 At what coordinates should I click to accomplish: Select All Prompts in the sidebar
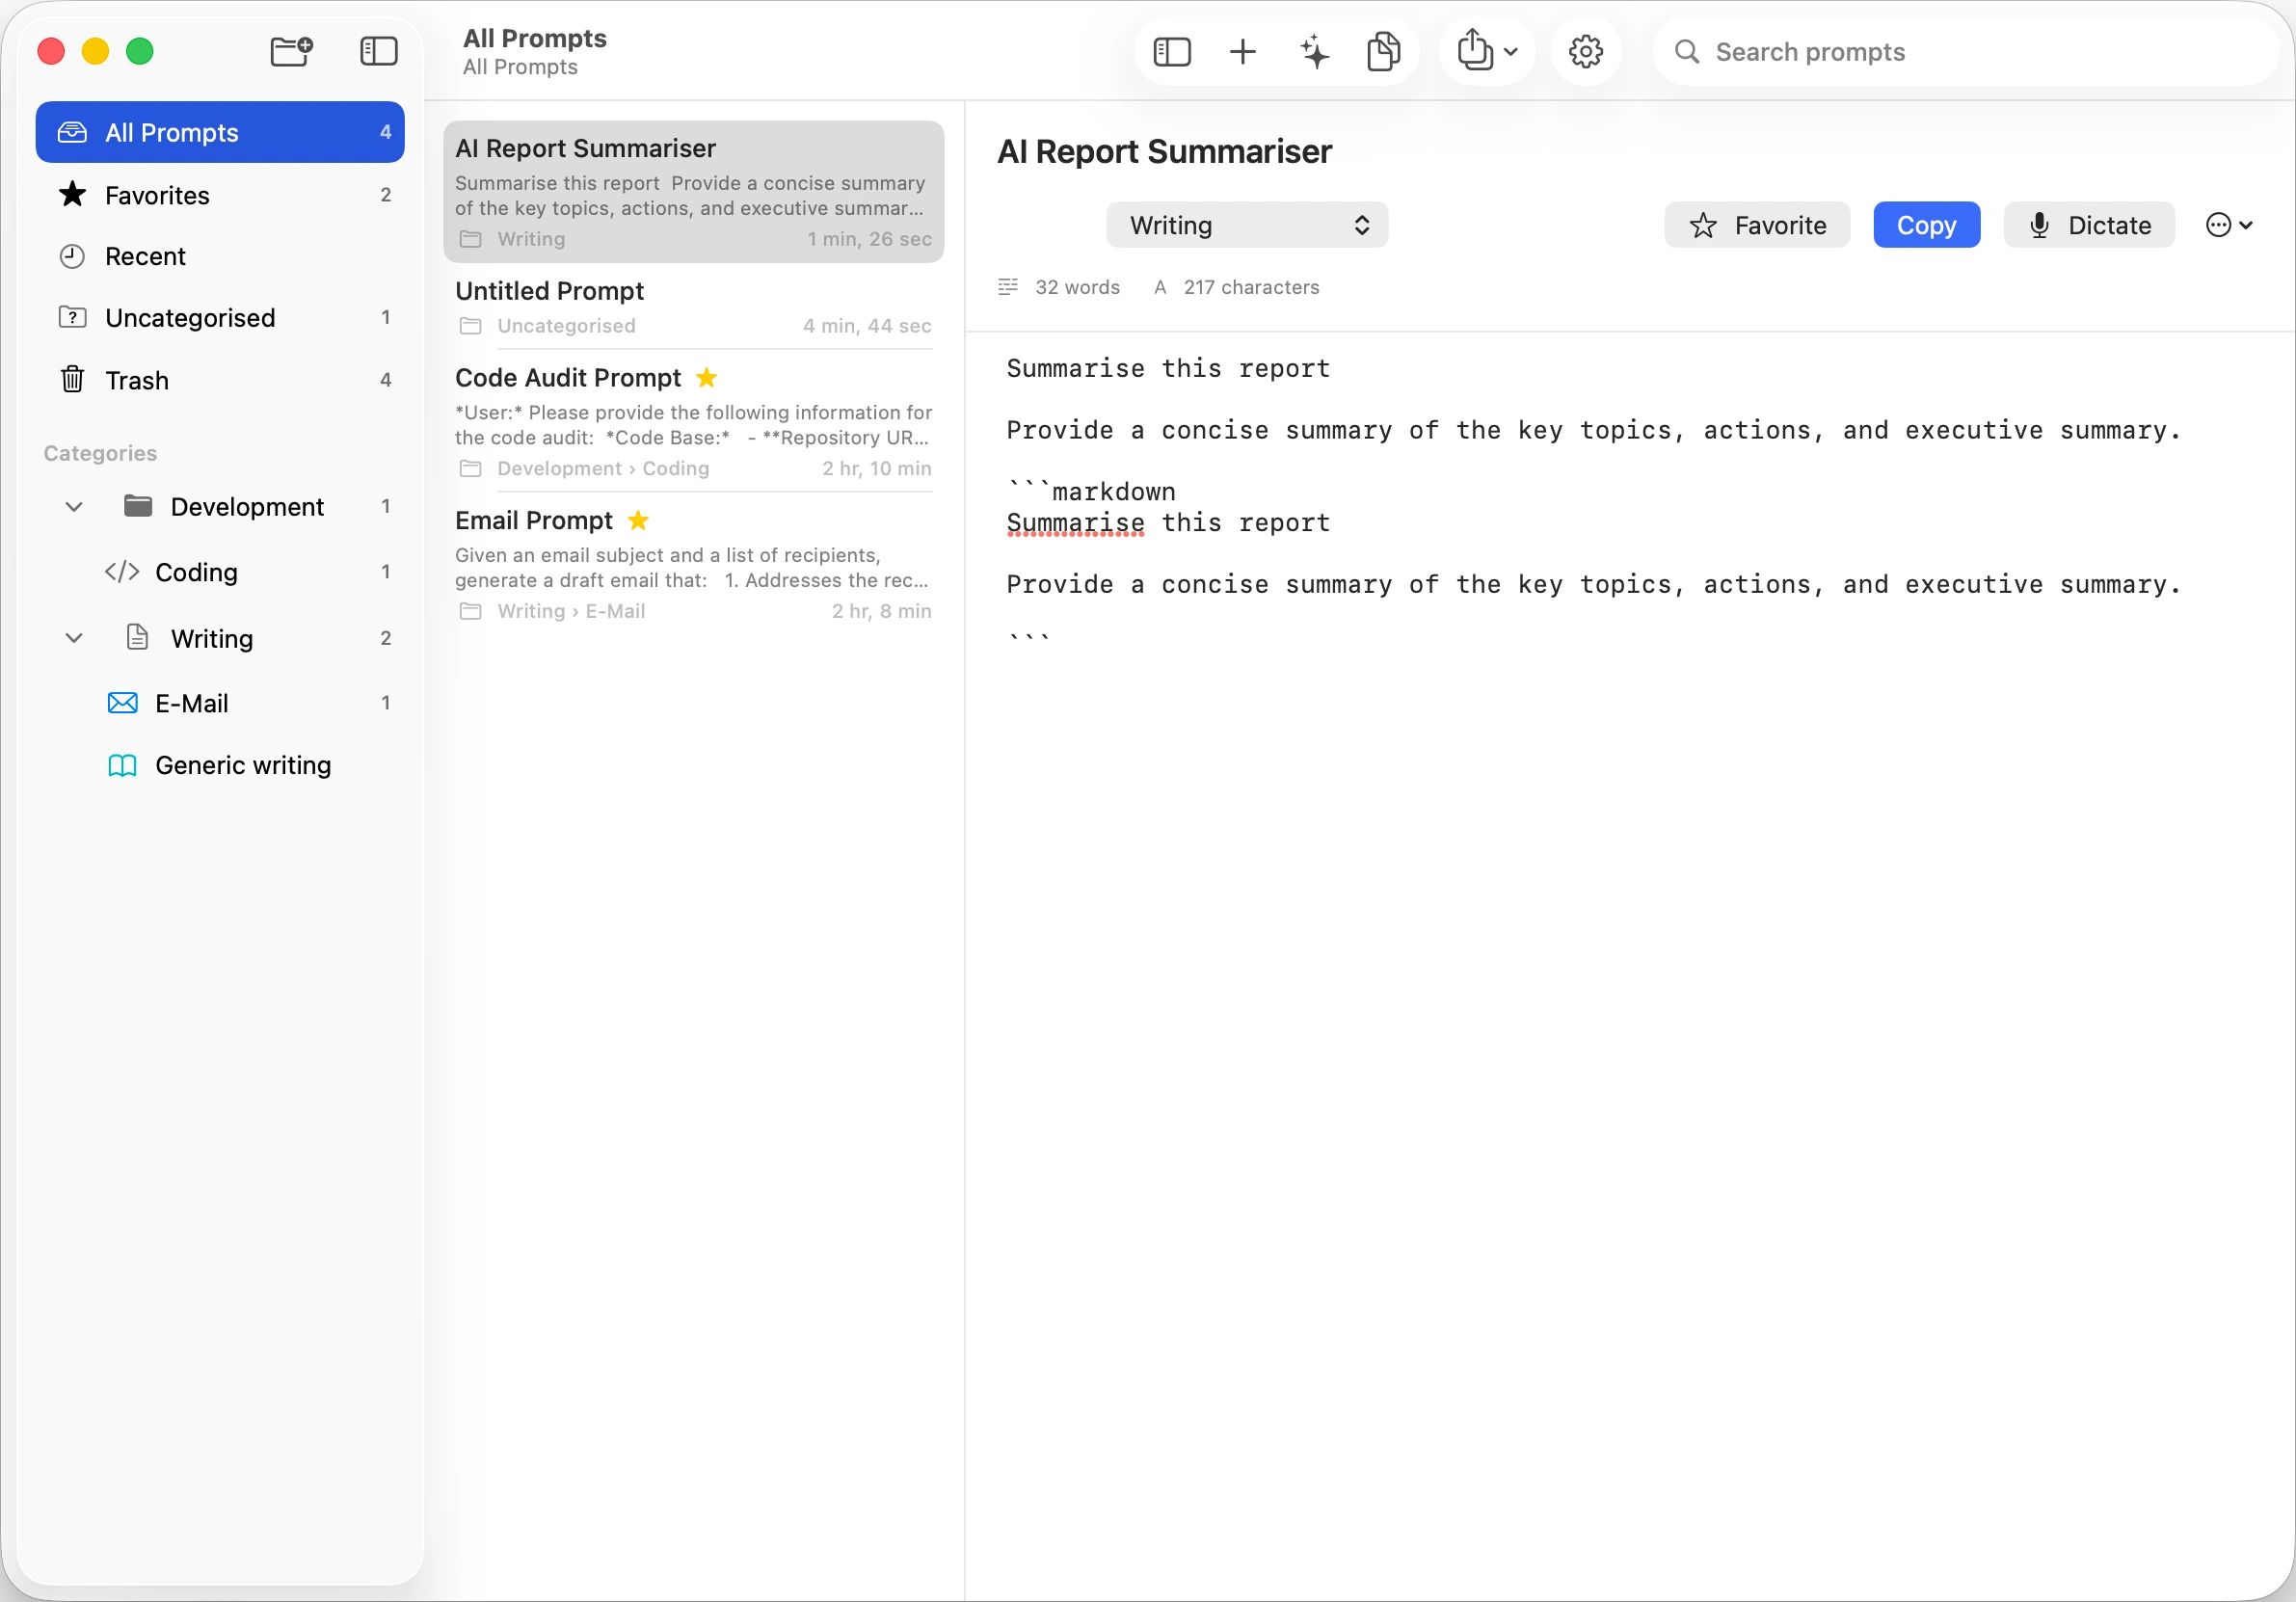coord(220,132)
